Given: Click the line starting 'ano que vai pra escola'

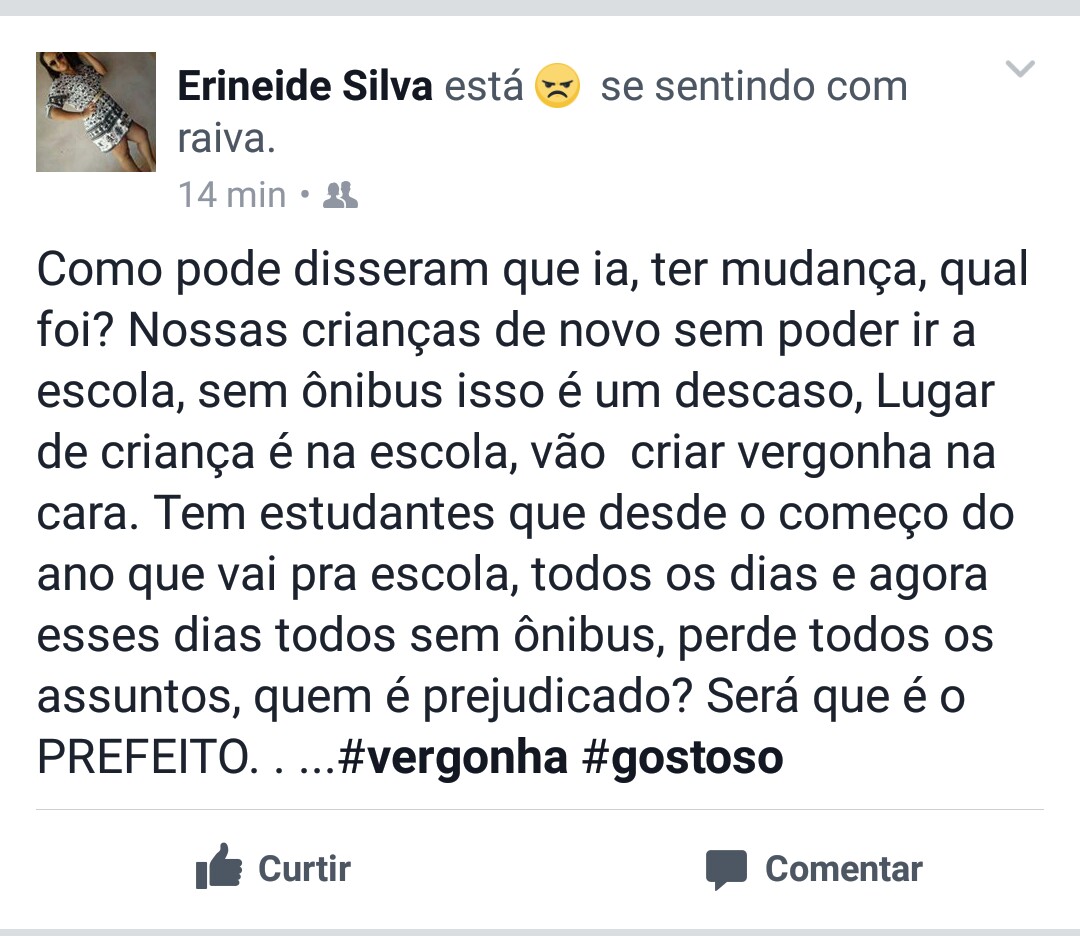Looking at the screenshot, I should pos(512,575).
